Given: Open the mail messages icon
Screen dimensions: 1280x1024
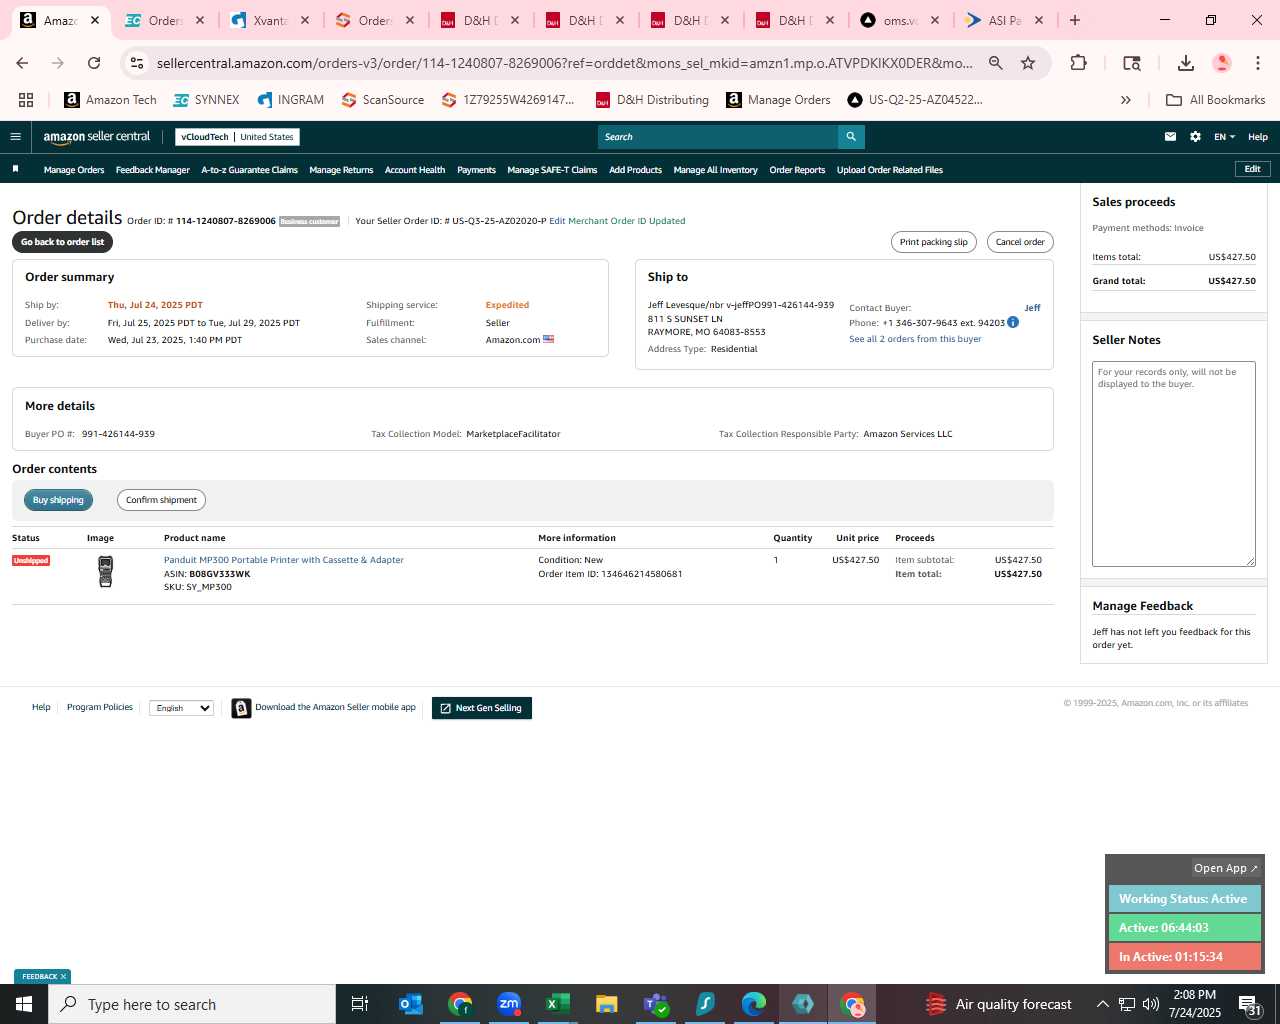Looking at the screenshot, I should point(1170,137).
